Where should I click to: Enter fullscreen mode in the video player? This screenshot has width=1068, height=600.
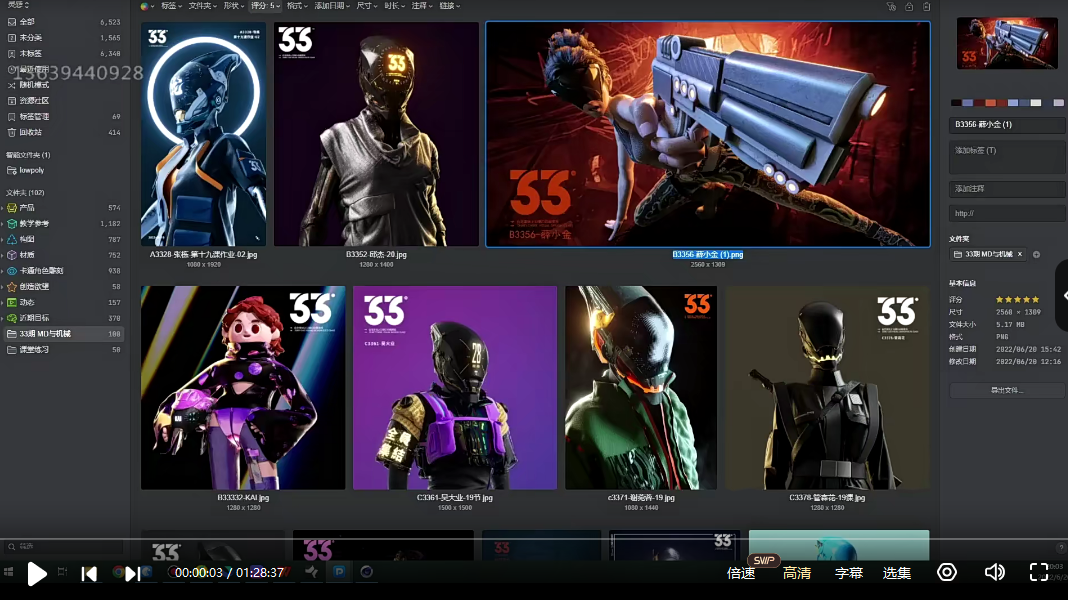[x=1039, y=572]
